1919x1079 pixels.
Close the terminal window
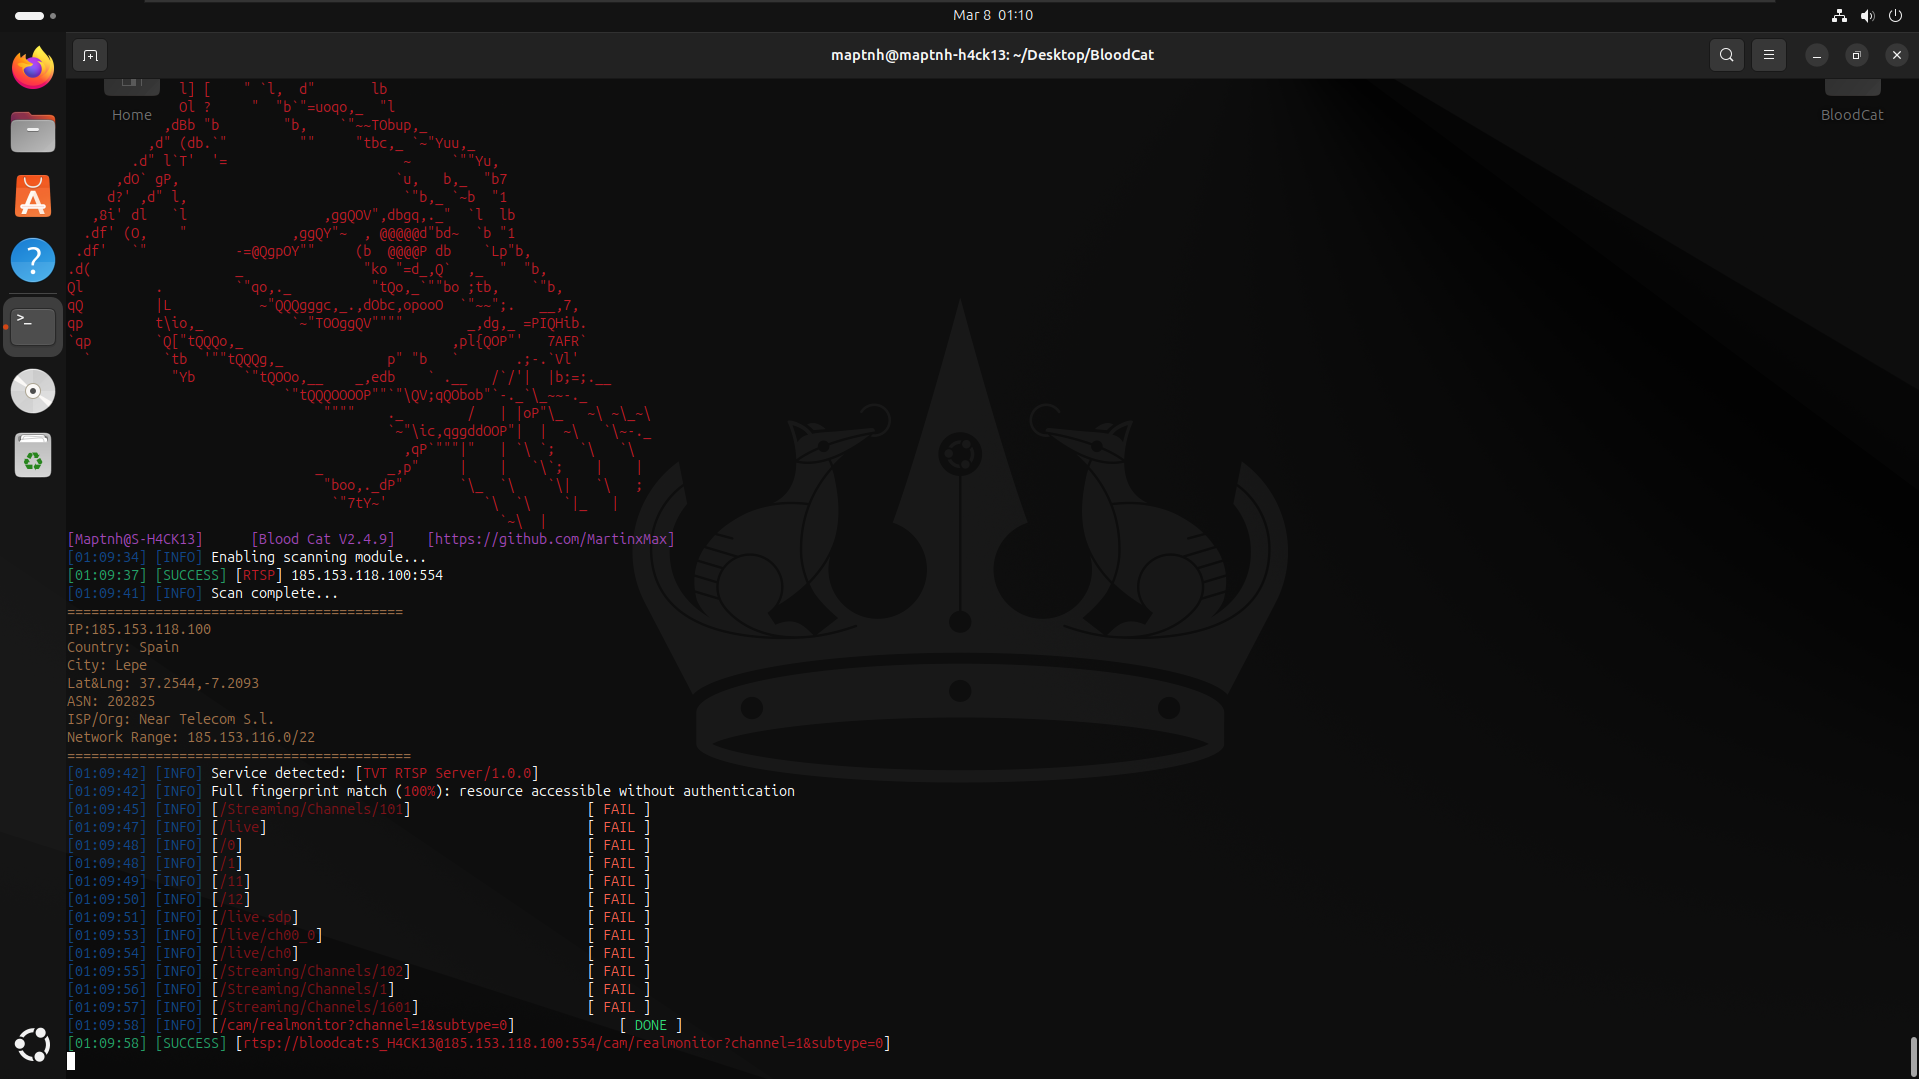[x=1897, y=55]
